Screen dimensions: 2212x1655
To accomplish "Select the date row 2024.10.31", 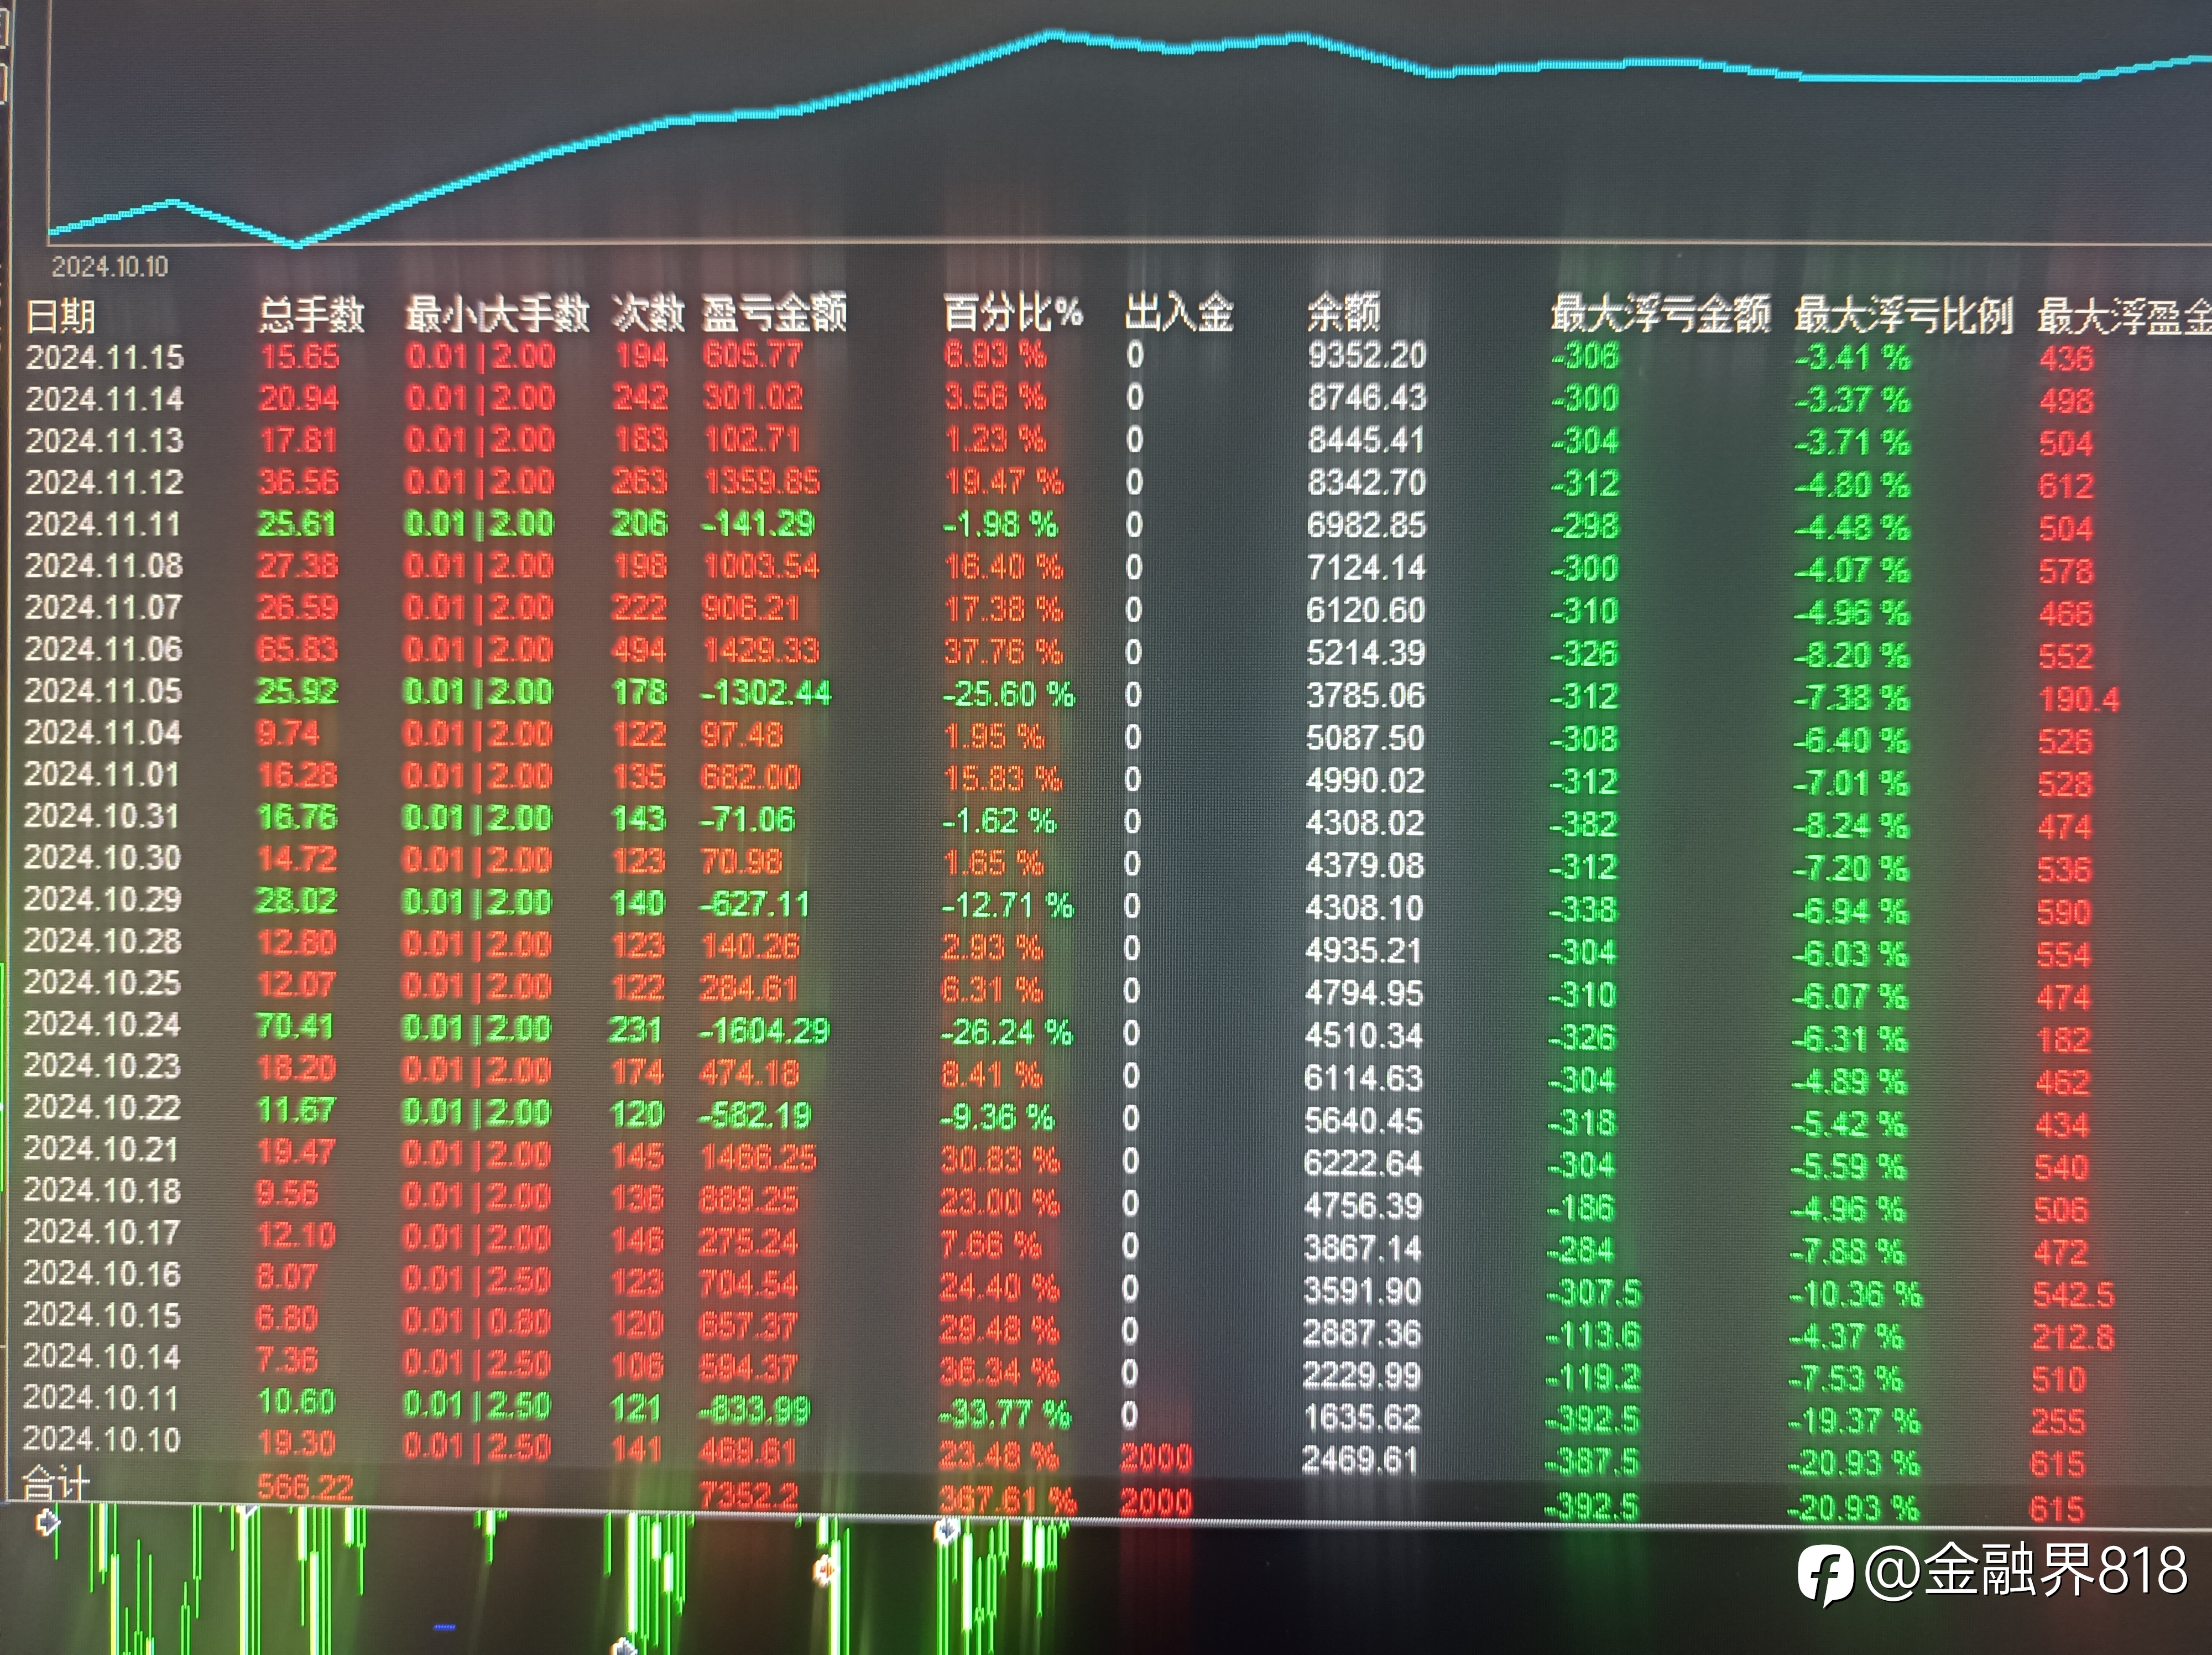I will (x=102, y=816).
